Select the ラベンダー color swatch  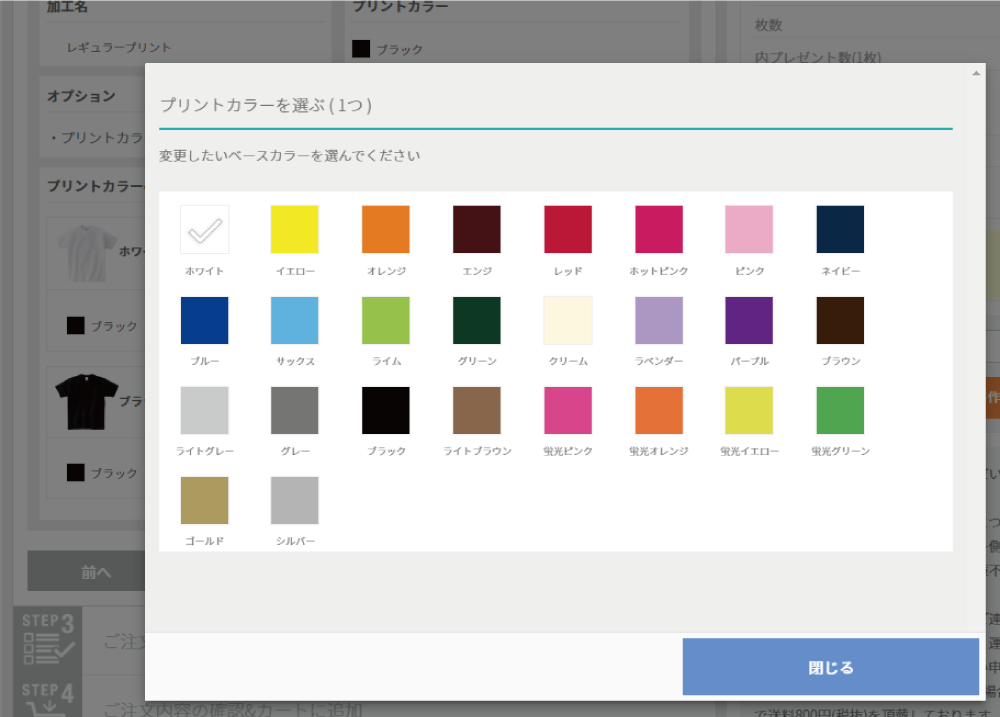pyautogui.click(x=658, y=320)
